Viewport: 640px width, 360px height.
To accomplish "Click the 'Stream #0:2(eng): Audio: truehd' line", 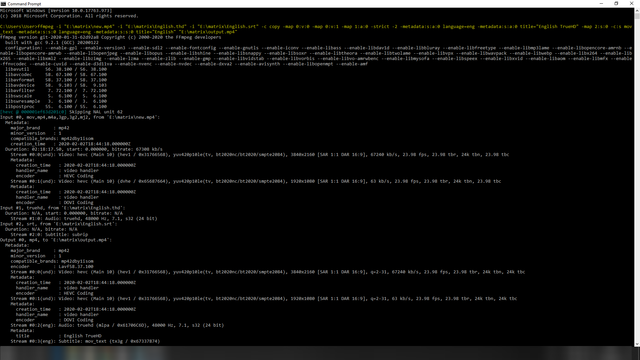I will (x=117, y=325).
